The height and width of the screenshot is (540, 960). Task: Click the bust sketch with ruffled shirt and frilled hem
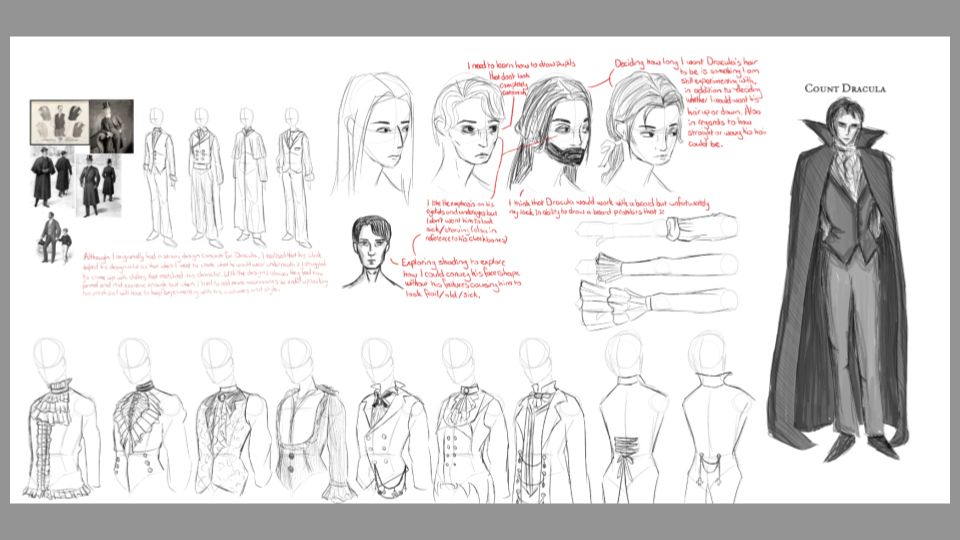[63, 418]
